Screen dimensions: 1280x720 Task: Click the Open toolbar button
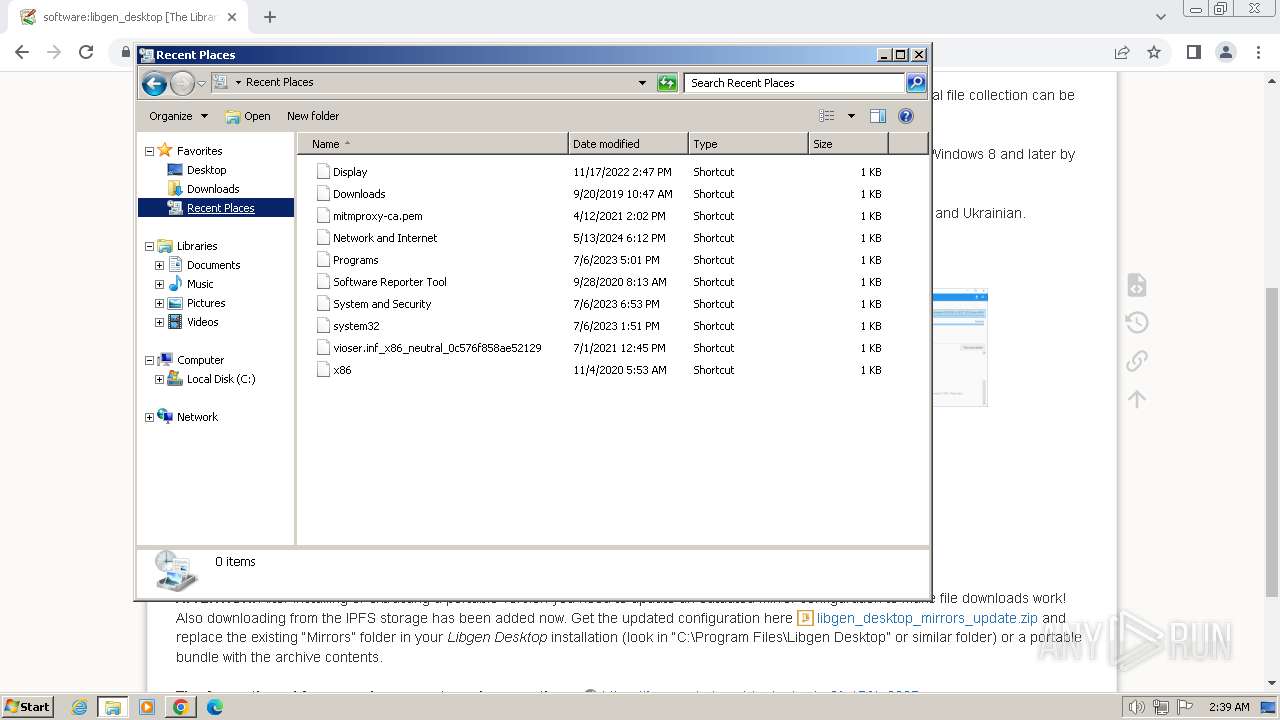(248, 116)
